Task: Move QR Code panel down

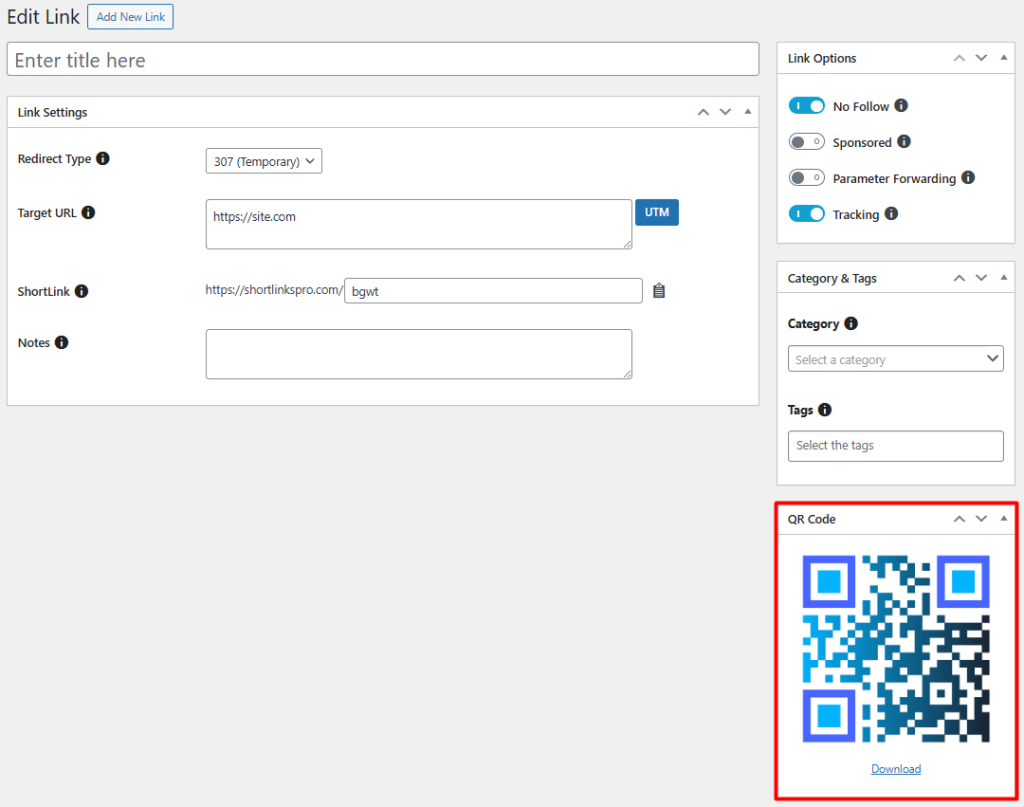Action: point(982,519)
